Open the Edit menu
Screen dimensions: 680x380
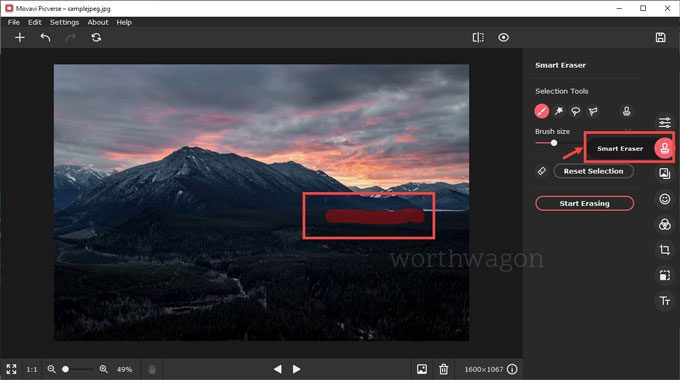pyautogui.click(x=35, y=22)
